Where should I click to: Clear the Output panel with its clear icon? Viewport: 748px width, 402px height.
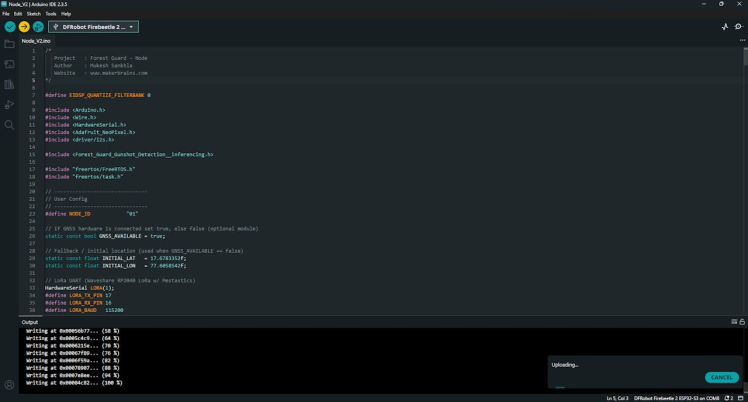tap(734, 322)
